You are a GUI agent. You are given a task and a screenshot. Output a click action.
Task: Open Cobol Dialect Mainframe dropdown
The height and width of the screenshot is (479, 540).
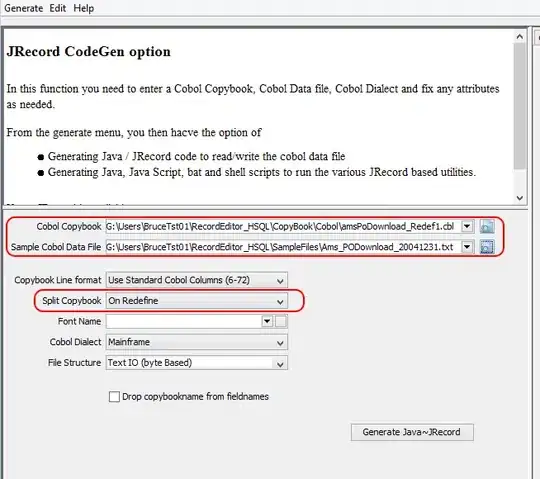pyautogui.click(x=197, y=342)
